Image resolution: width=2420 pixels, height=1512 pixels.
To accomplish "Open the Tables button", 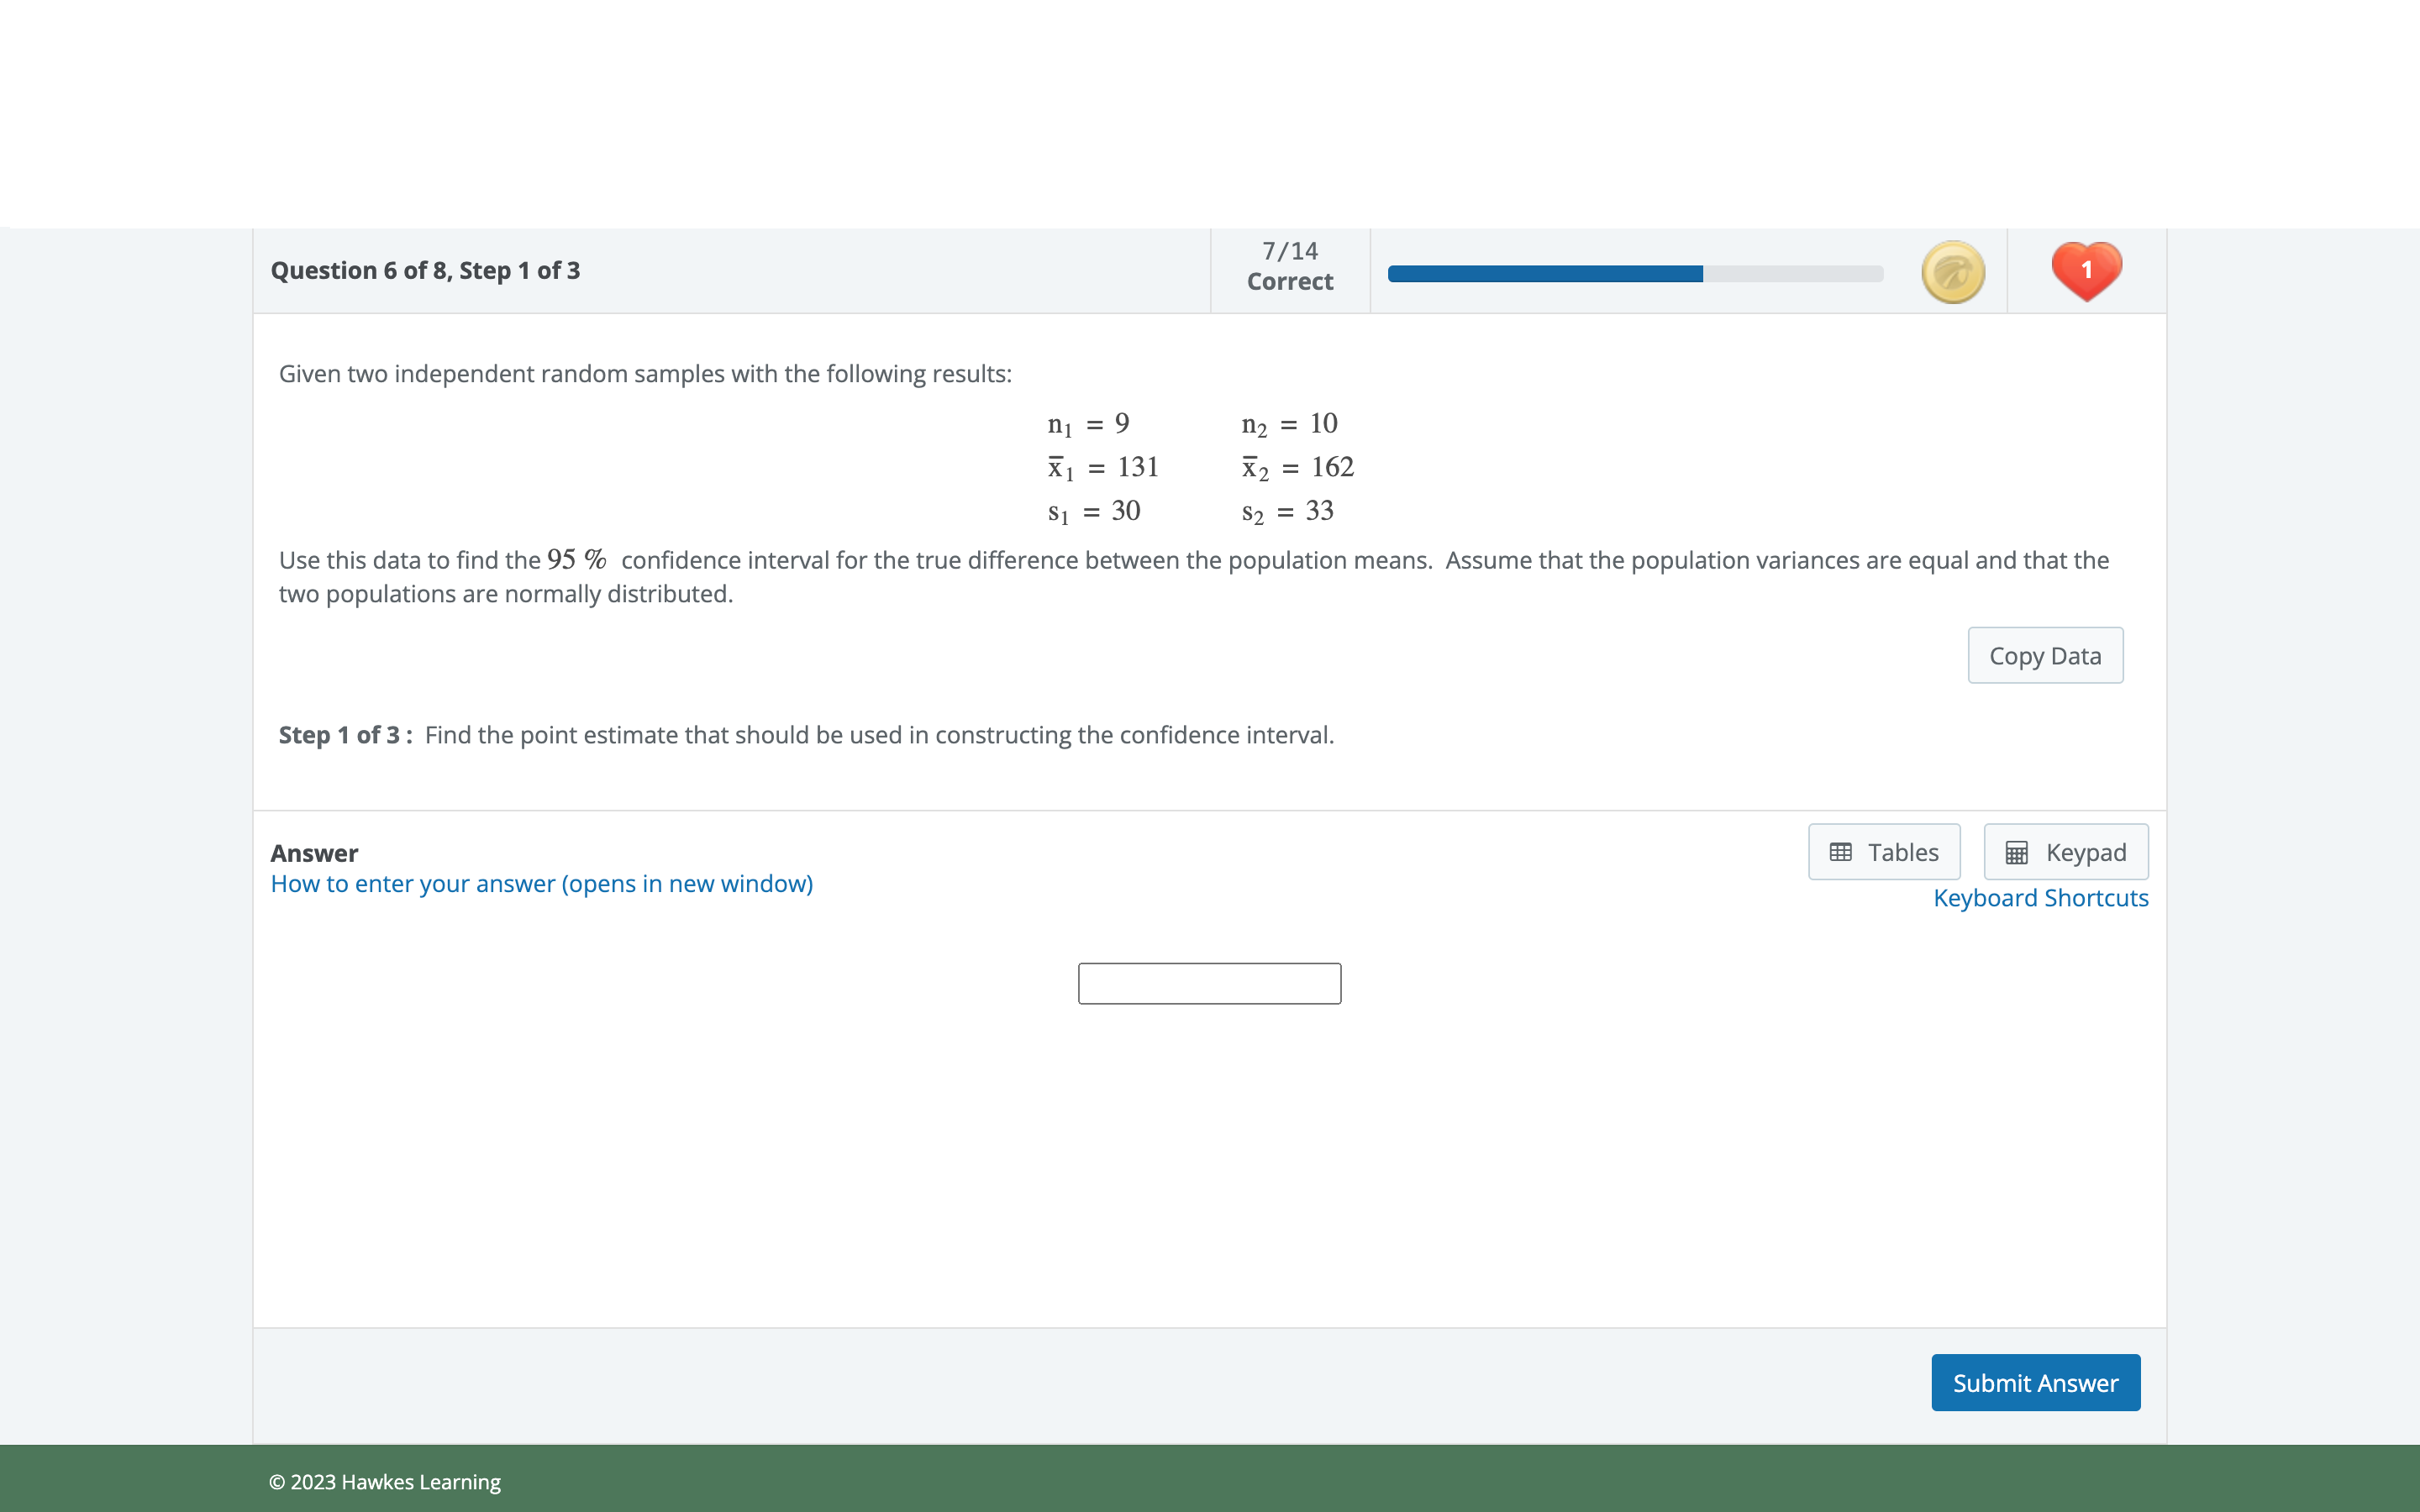I will tap(1884, 852).
